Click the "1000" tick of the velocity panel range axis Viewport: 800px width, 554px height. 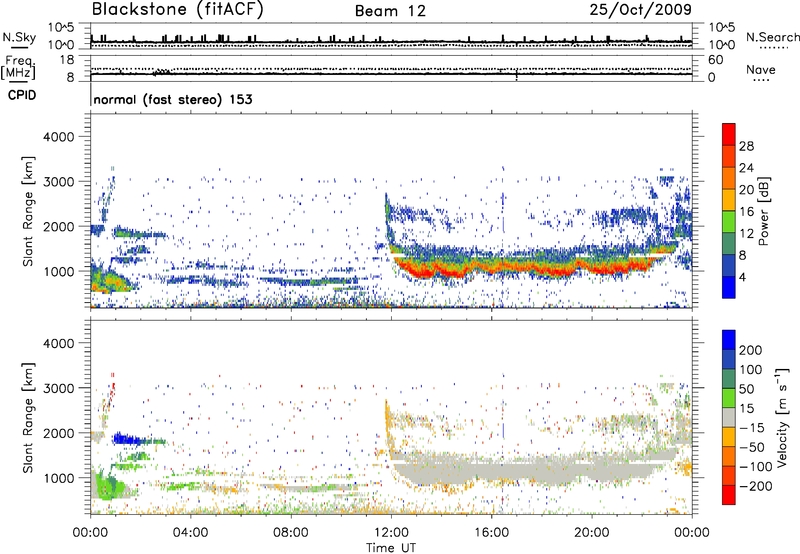pos(59,478)
